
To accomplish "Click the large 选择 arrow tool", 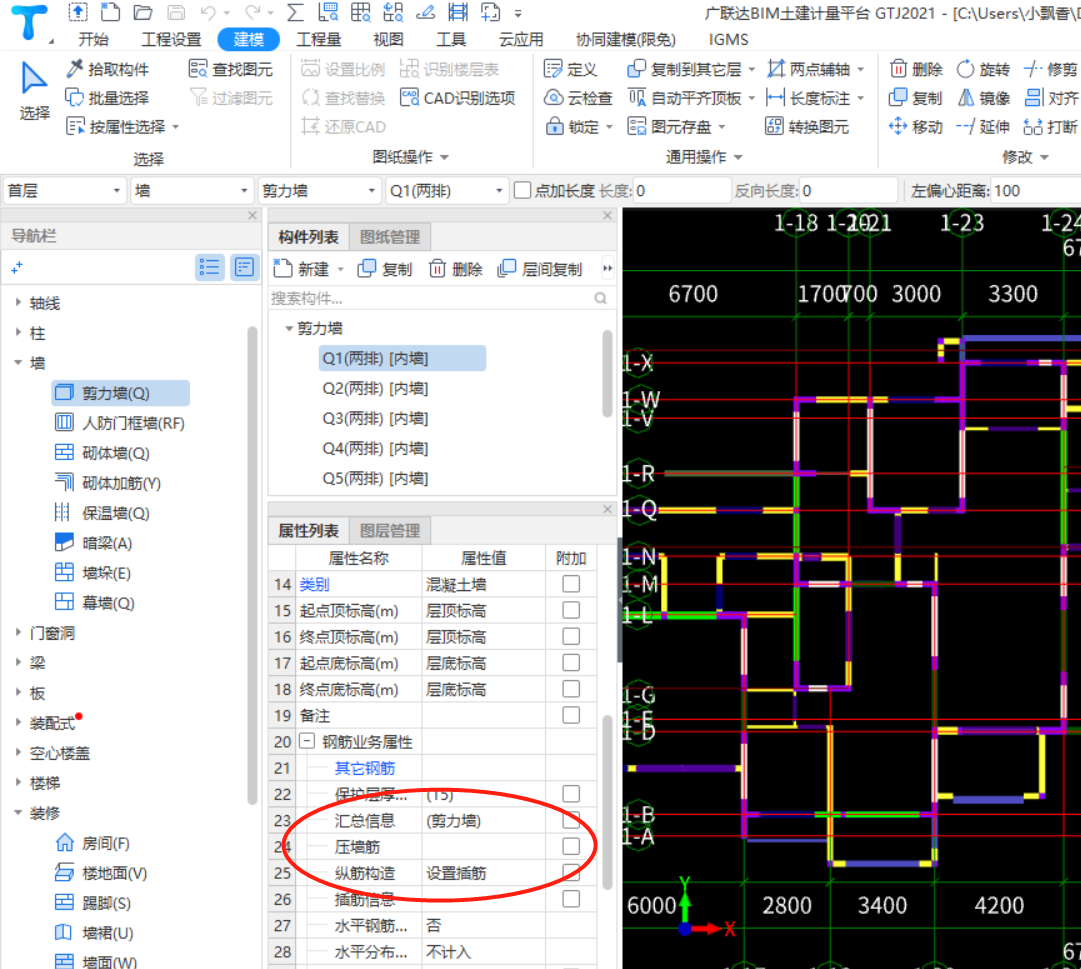I will click(34, 90).
